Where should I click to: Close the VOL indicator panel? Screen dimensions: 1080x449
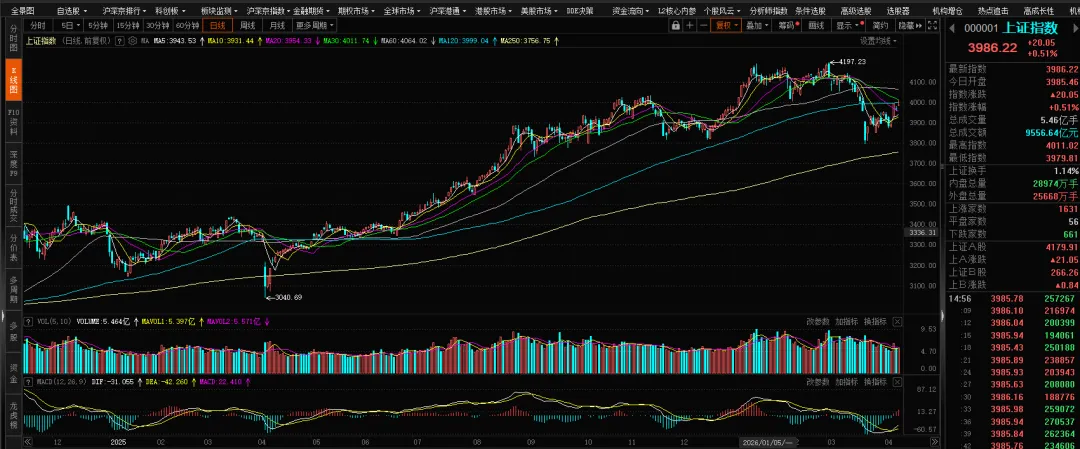point(897,322)
